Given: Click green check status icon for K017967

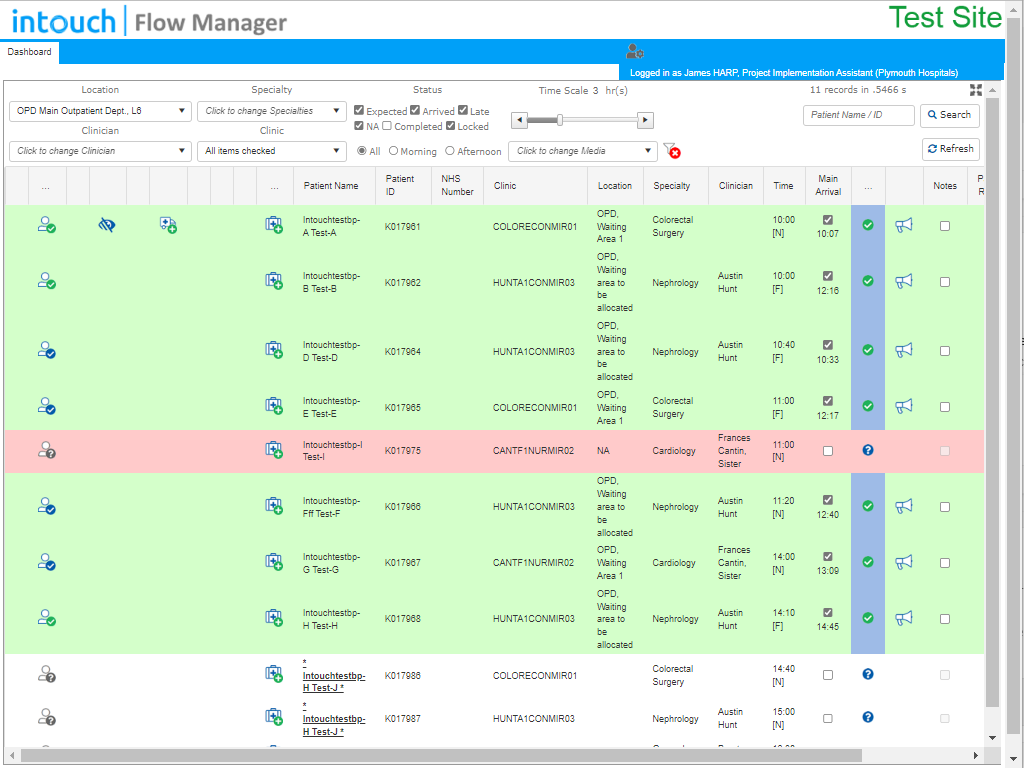Looking at the screenshot, I should 868,562.
